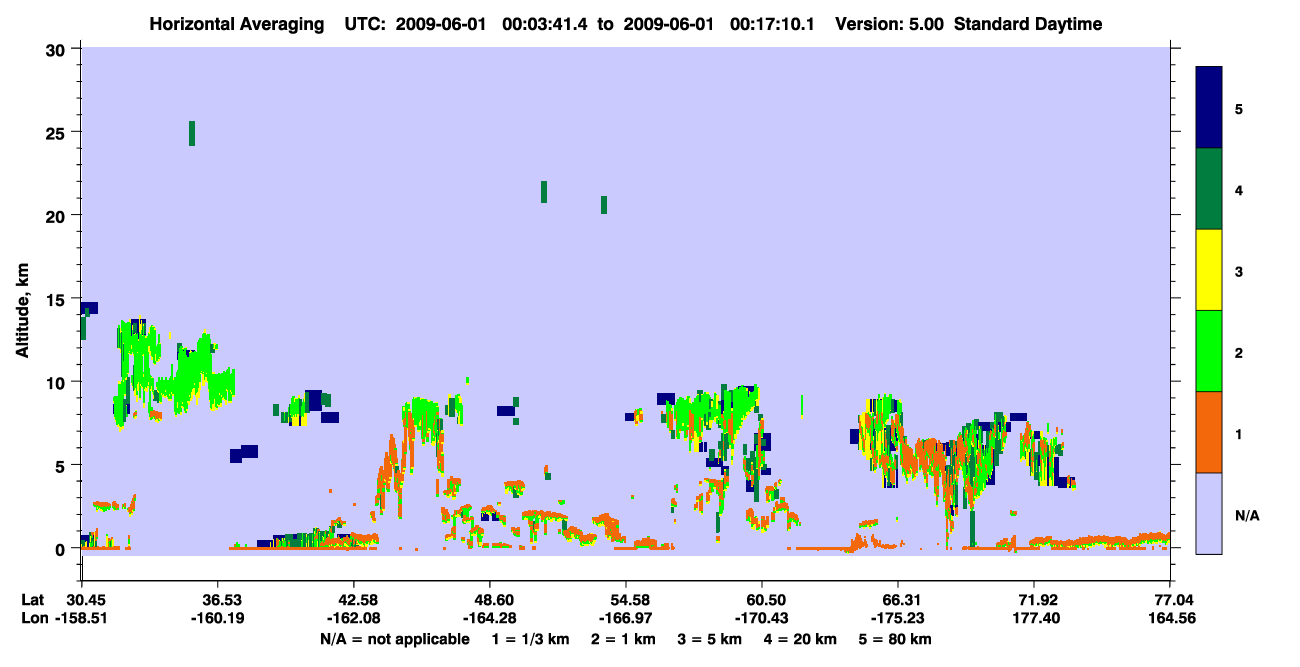
Task: Click the bright green level 2 legend swatch
Action: point(1209,351)
